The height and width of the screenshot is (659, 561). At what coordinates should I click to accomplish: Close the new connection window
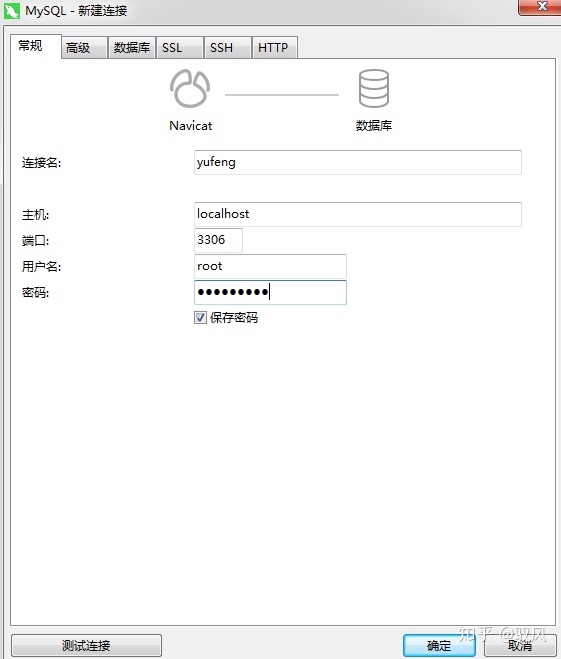click(541, 7)
